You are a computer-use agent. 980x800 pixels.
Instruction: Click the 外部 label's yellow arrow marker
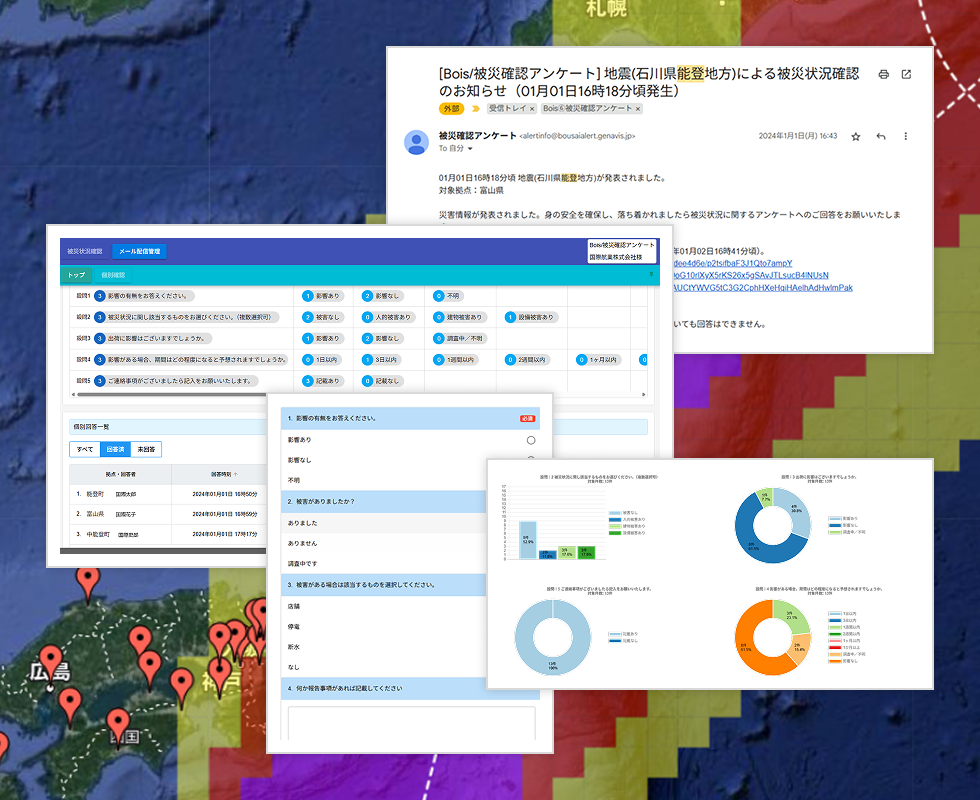(476, 108)
